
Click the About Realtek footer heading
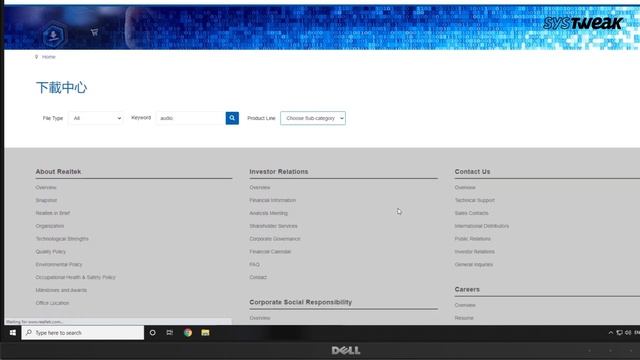coord(58,172)
